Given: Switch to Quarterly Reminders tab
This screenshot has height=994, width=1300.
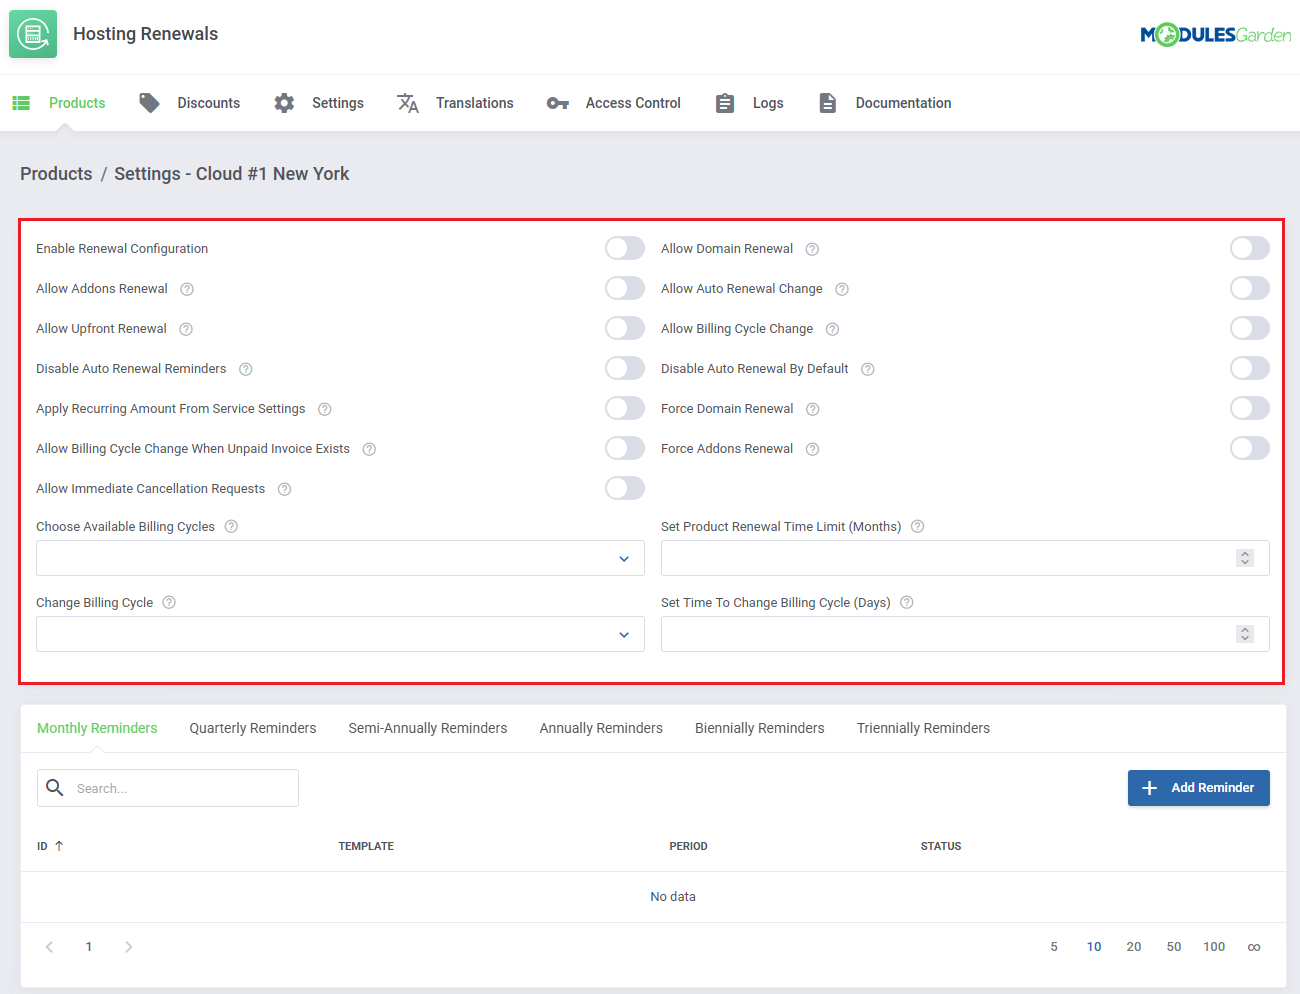Looking at the screenshot, I should pos(253,728).
